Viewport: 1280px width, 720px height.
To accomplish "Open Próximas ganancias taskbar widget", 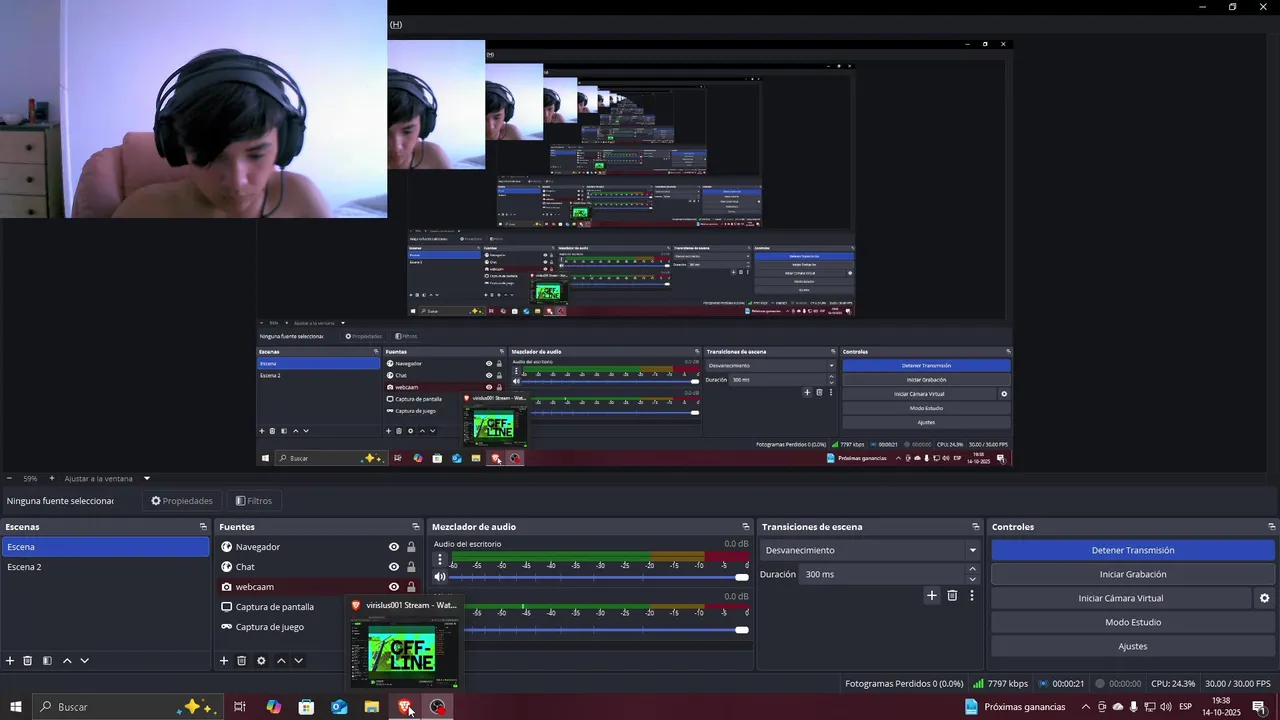I will [1016, 707].
